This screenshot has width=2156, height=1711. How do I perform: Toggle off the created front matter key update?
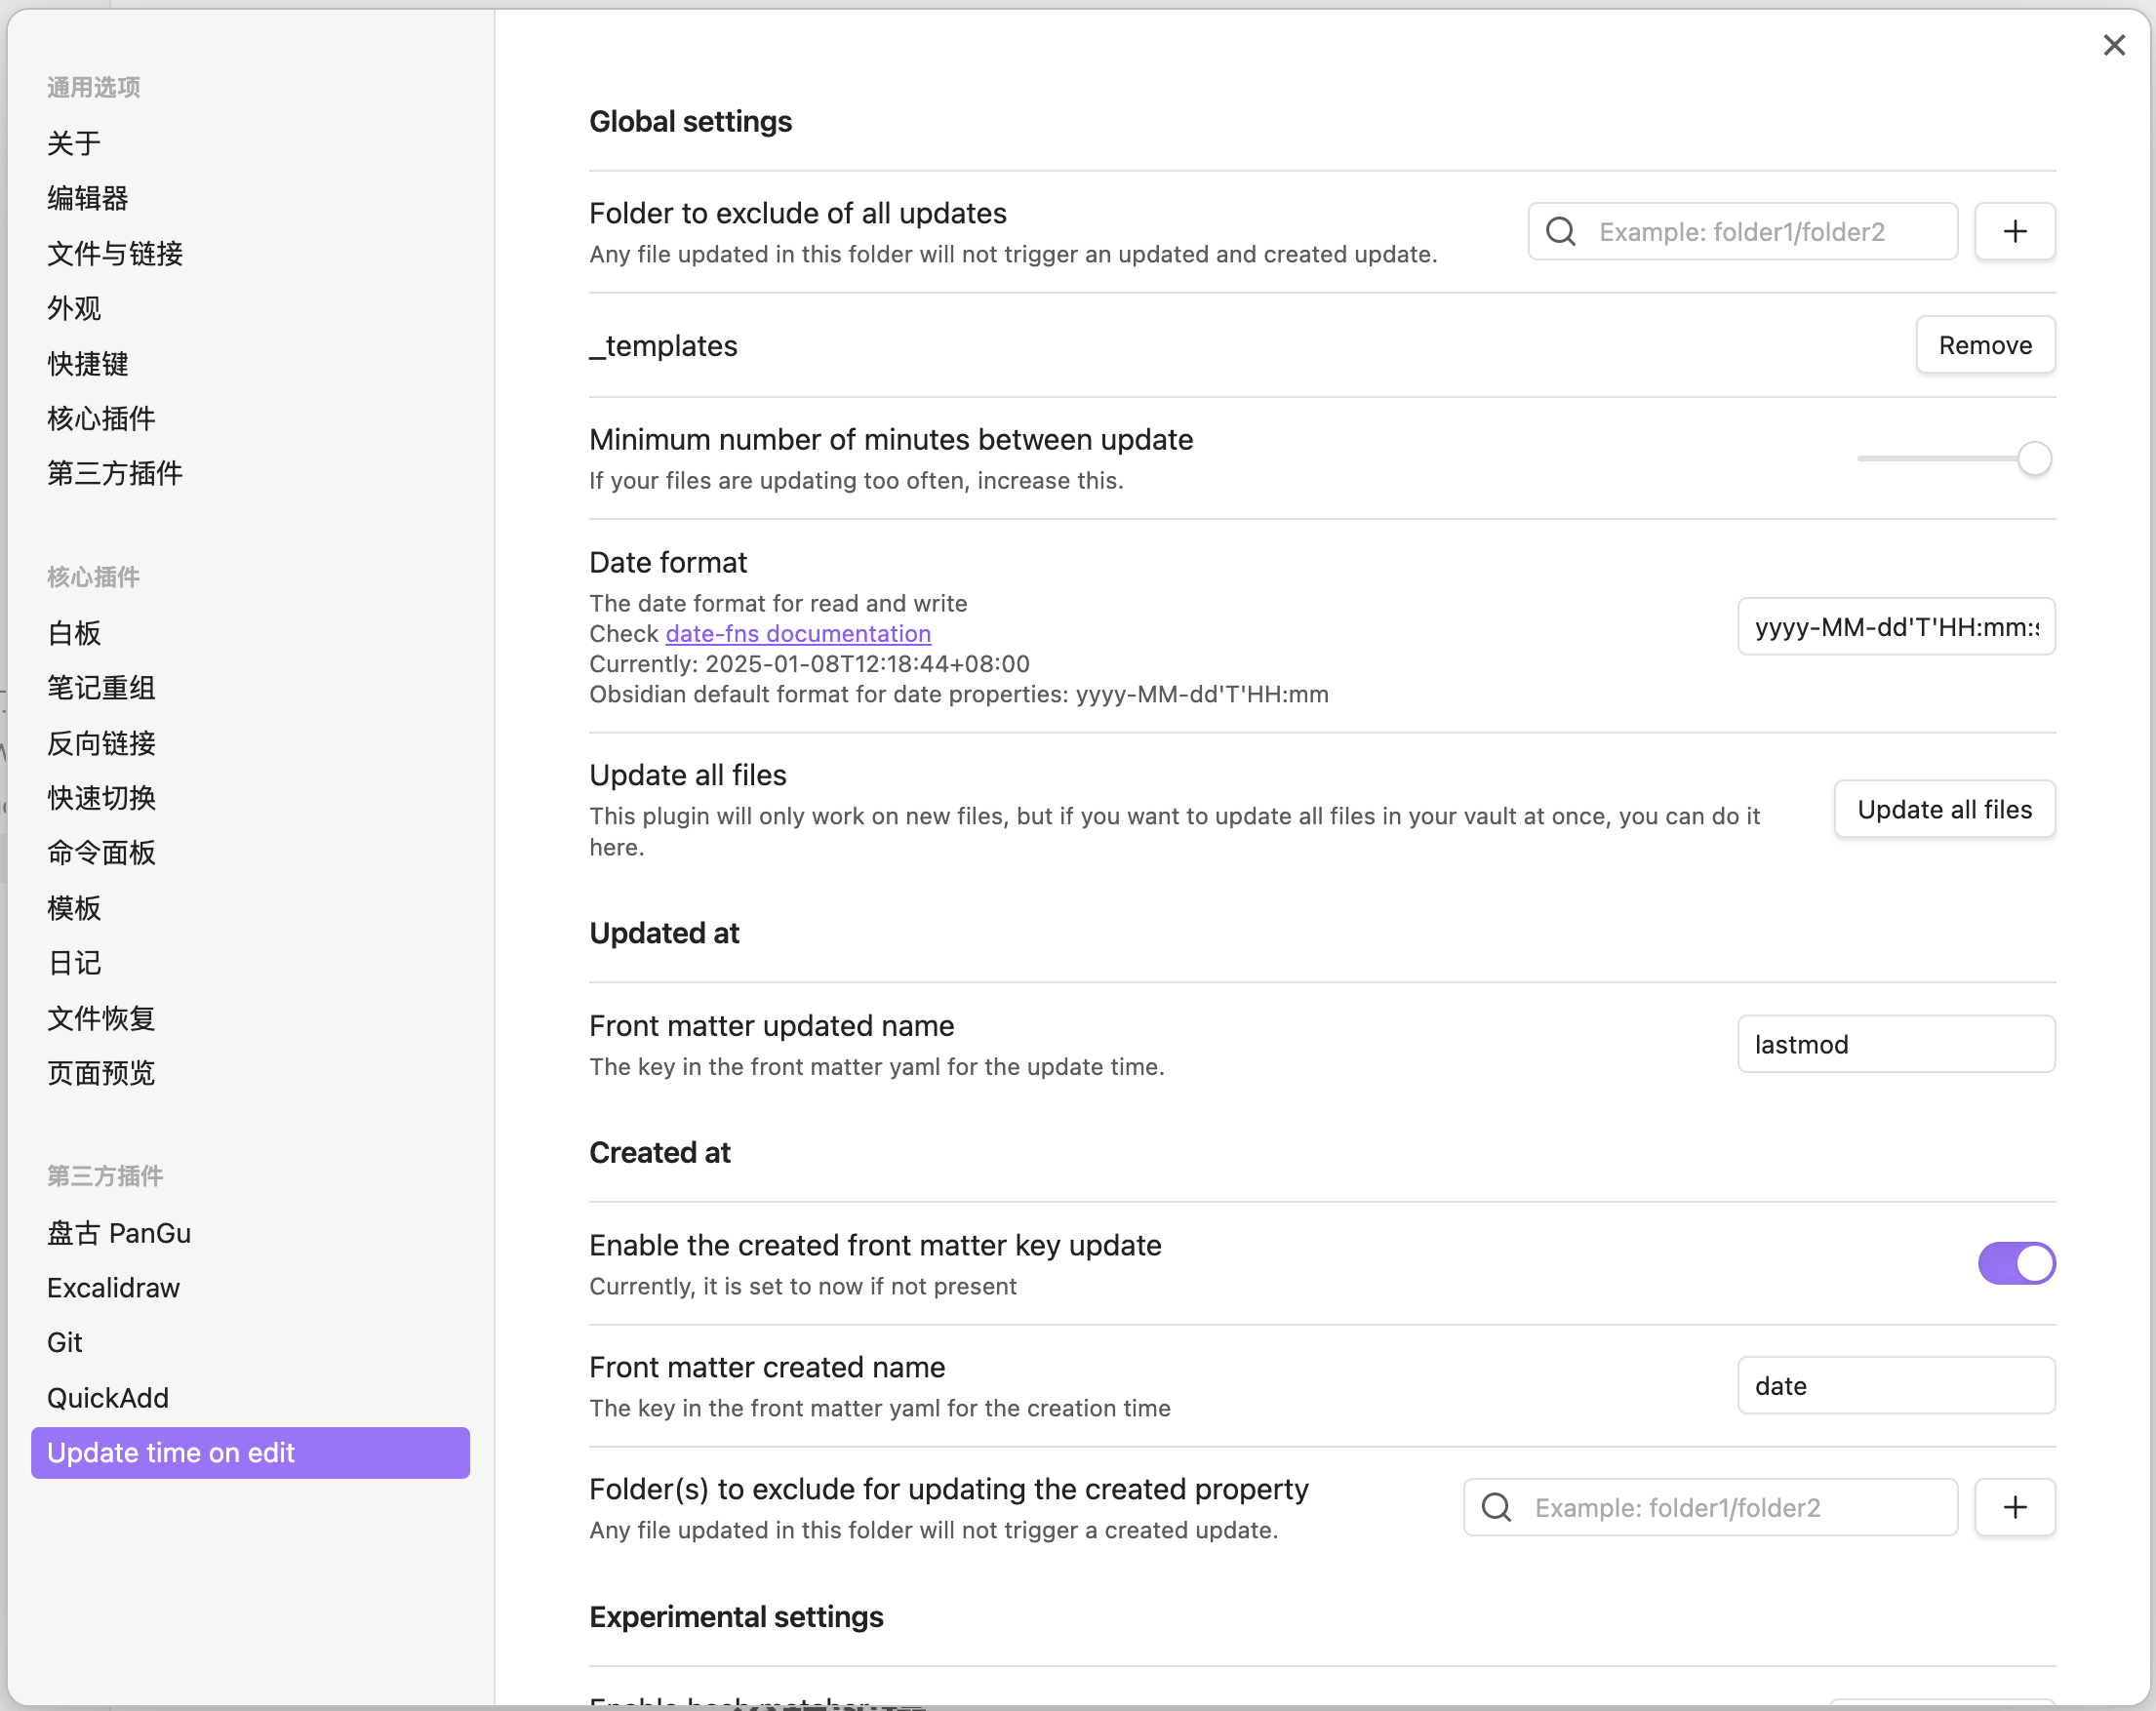coord(2015,1263)
